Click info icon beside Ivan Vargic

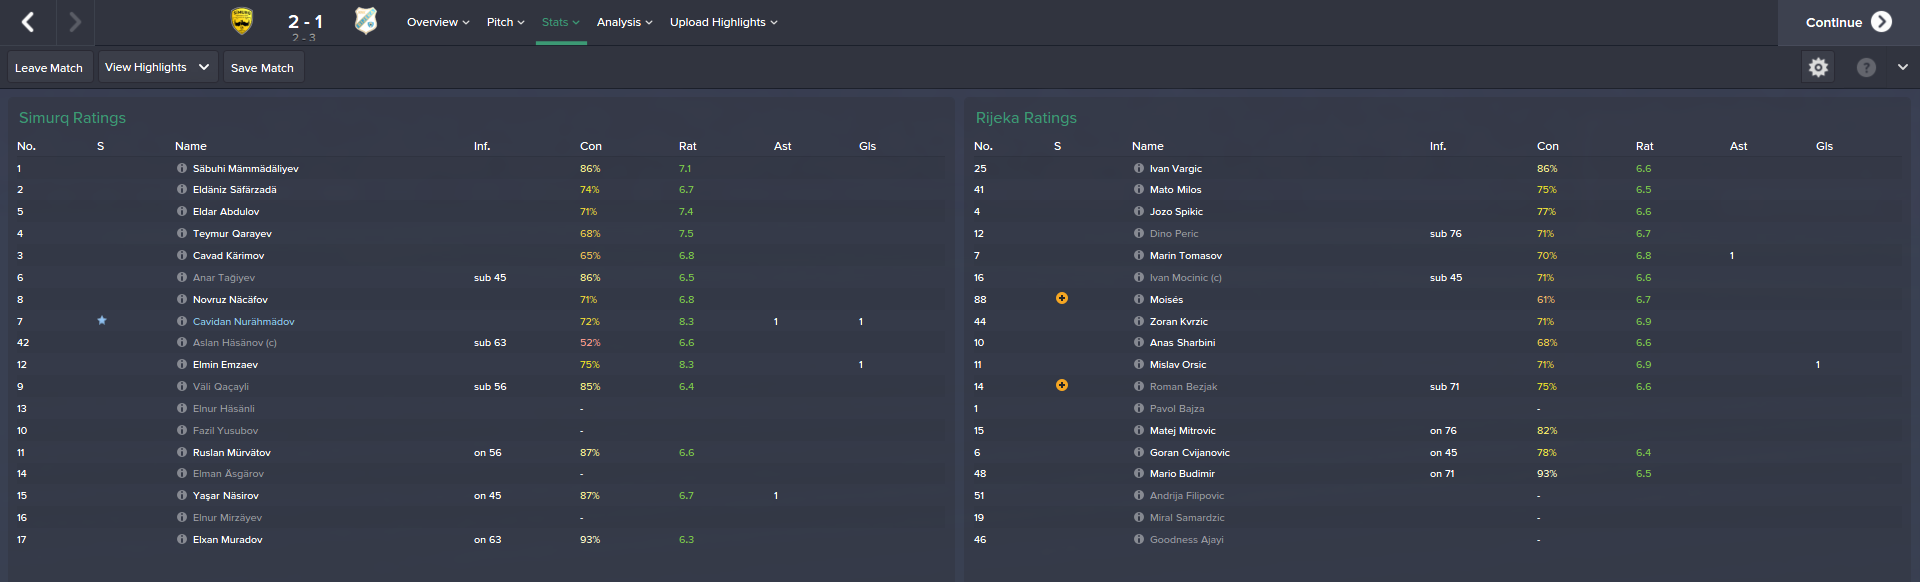(x=1139, y=168)
